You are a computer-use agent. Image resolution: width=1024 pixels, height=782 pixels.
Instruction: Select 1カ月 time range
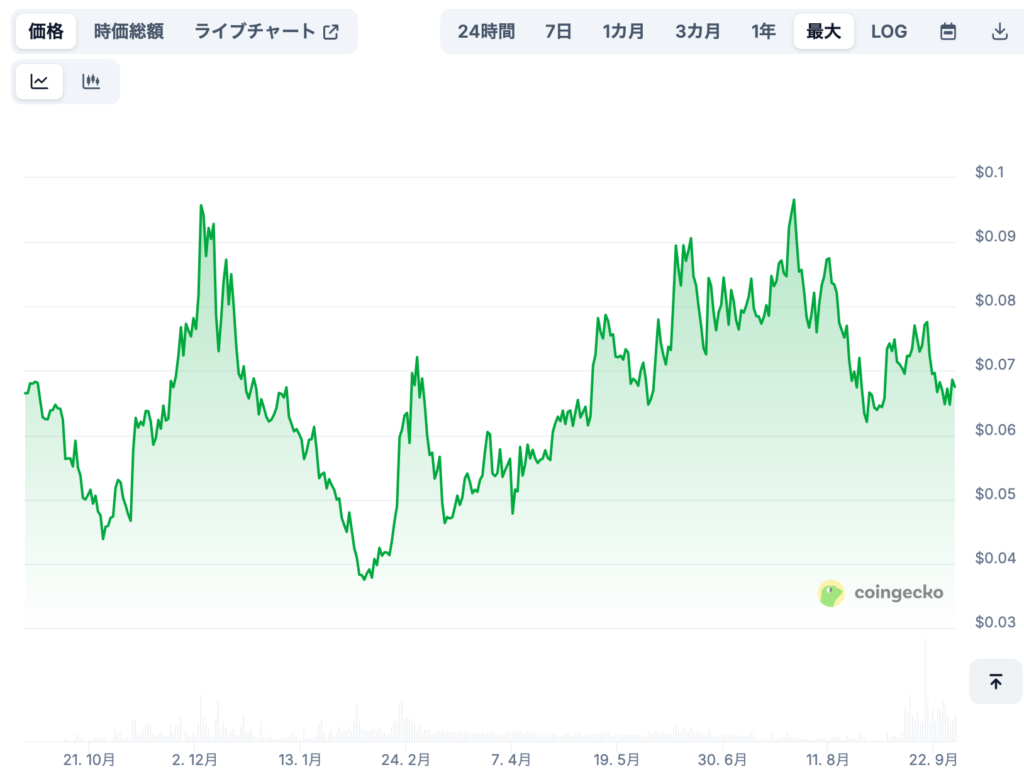coord(623,31)
